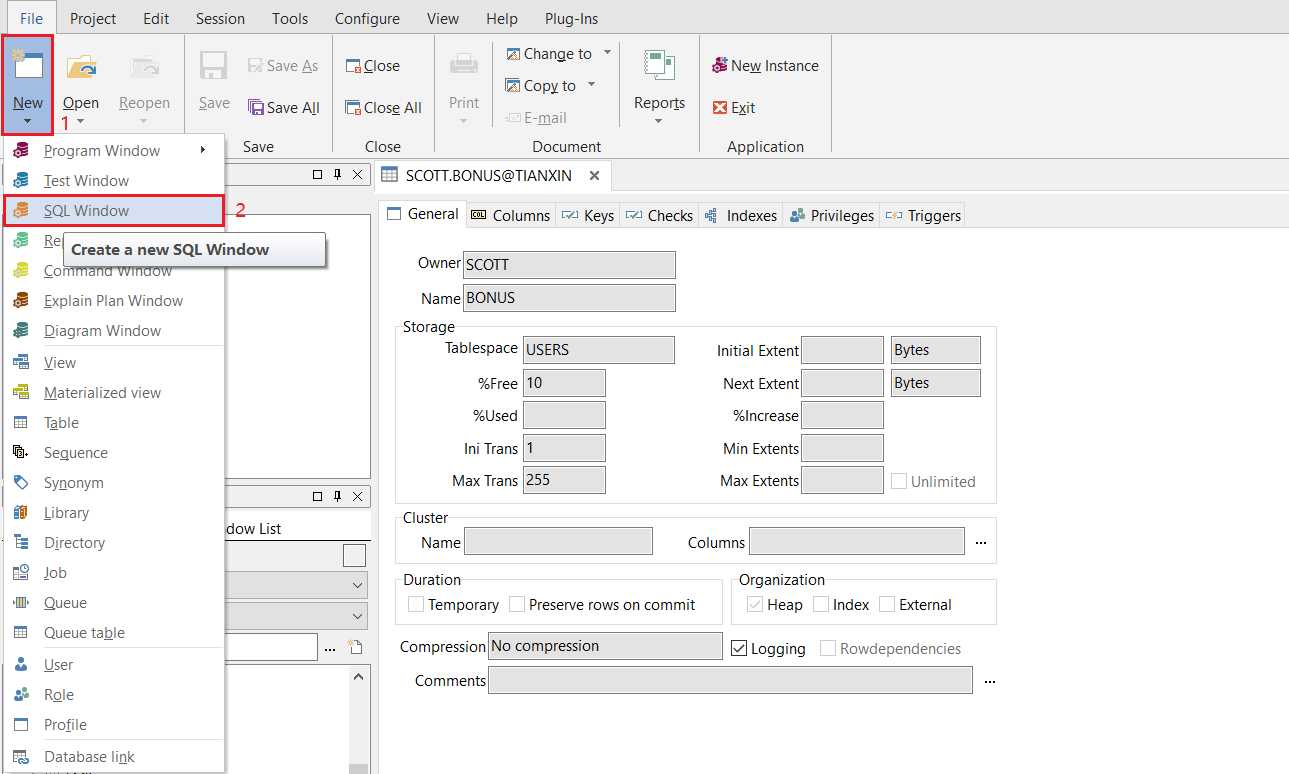Expand the Reports dropdown arrow
Screen dimensions: 1289x774
tap(659, 122)
